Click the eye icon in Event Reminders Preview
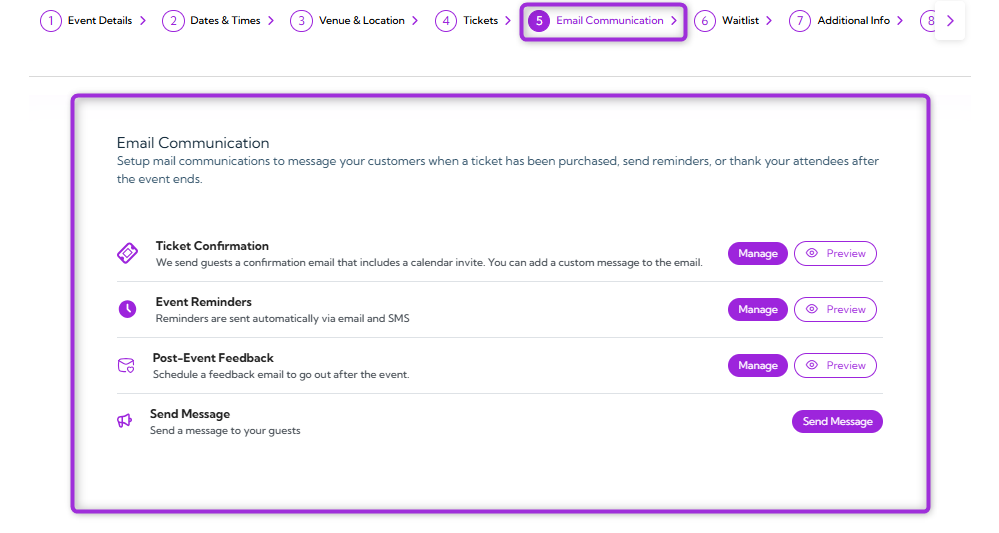The width and height of the screenshot is (999, 533). coord(812,309)
